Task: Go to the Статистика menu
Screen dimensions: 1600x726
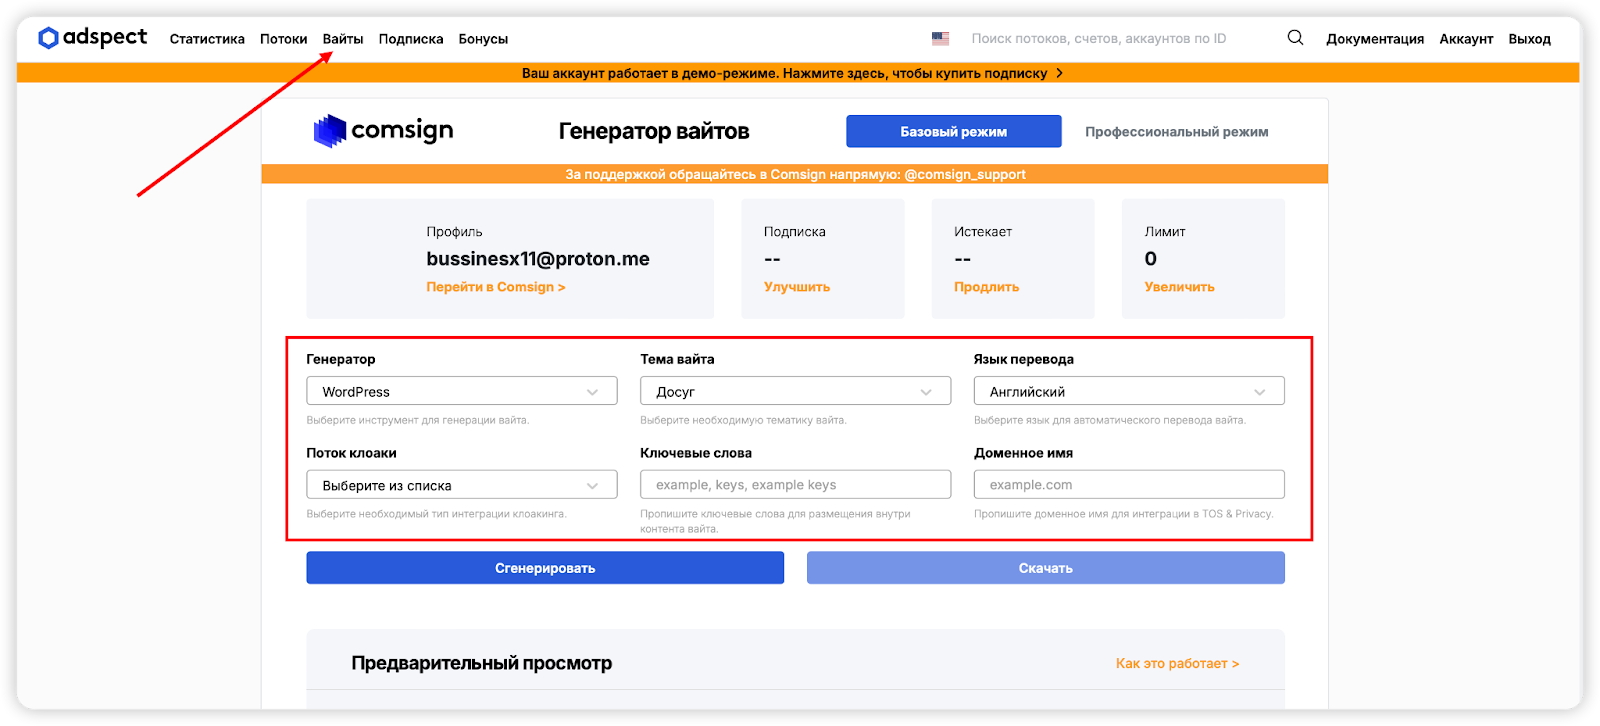Action: click(207, 39)
